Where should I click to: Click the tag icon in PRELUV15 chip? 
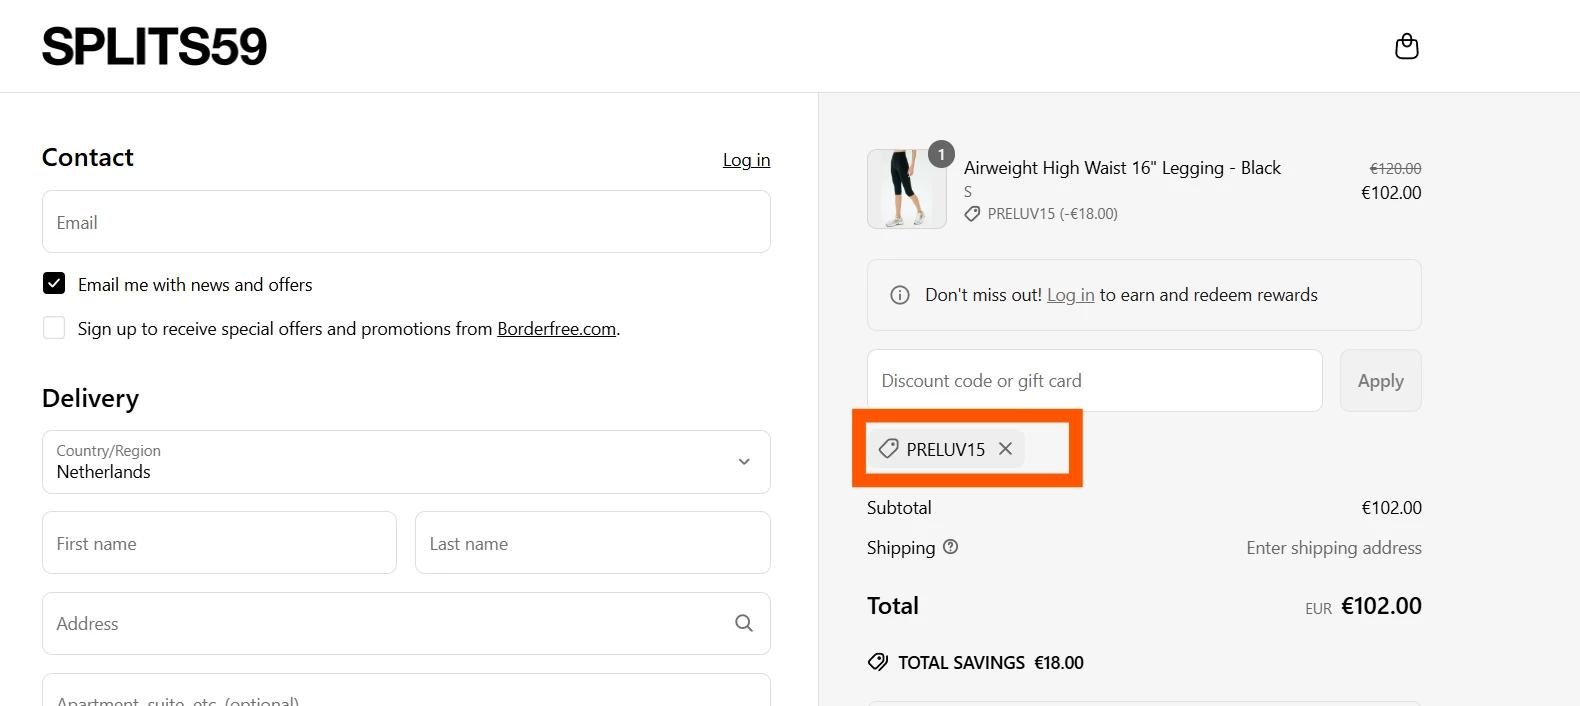click(x=888, y=449)
